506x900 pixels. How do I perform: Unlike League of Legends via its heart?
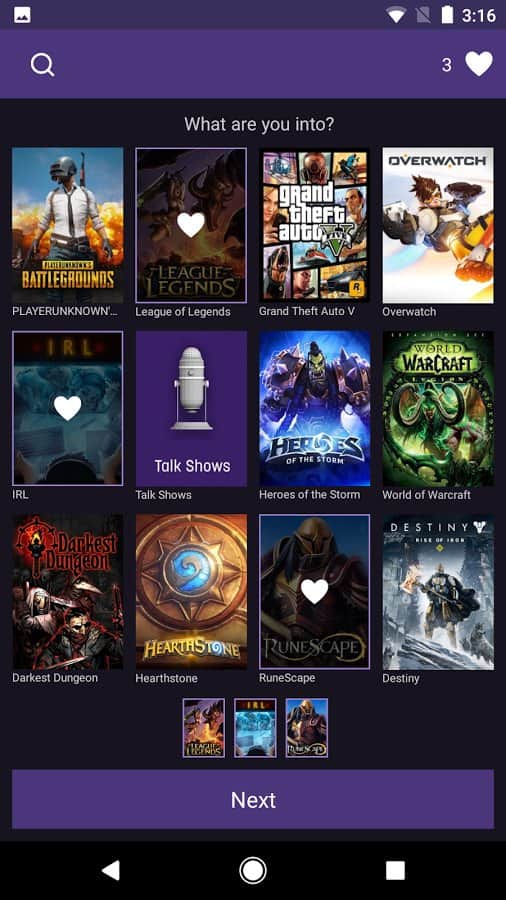[191, 224]
